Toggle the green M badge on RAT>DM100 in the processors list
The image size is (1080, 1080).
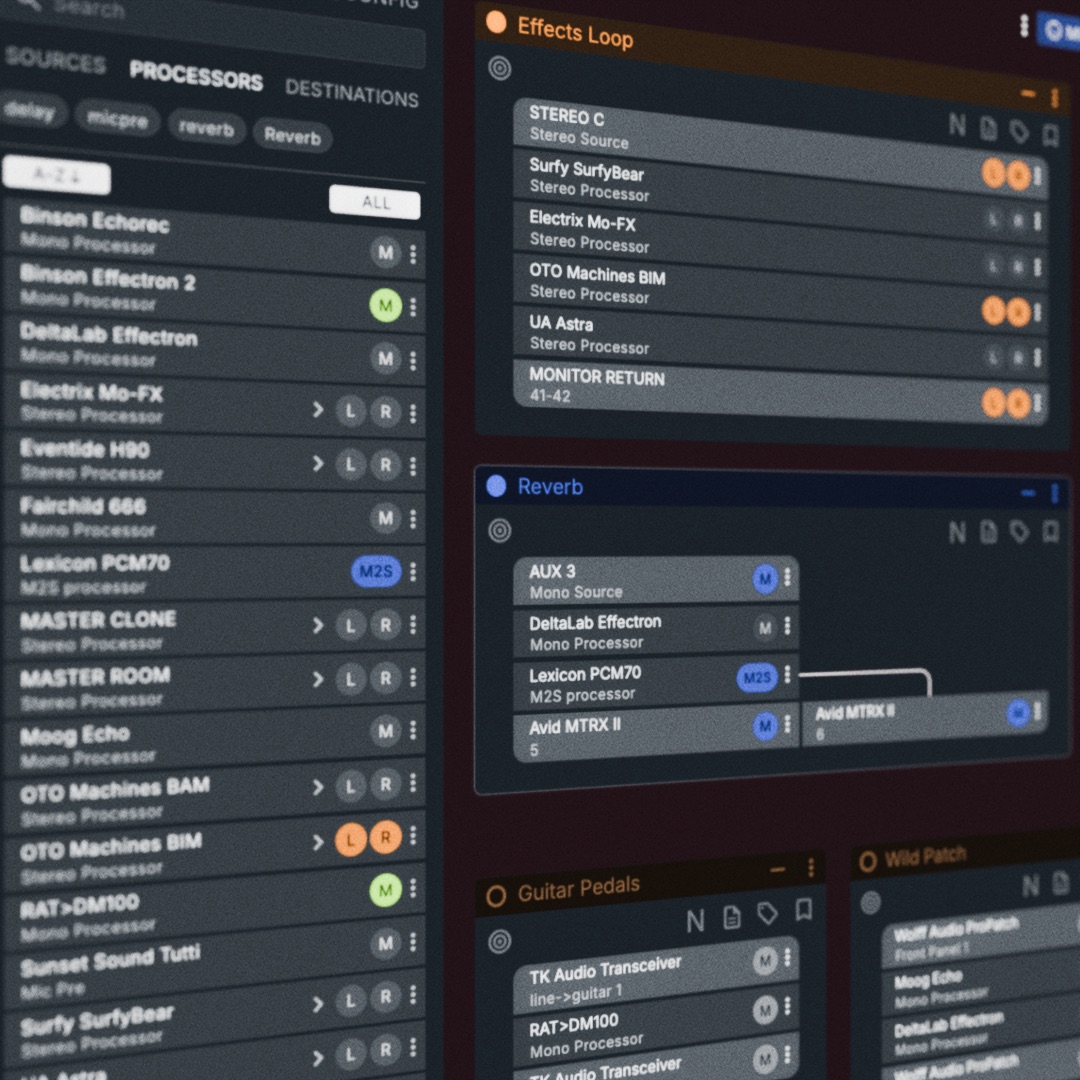(386, 890)
